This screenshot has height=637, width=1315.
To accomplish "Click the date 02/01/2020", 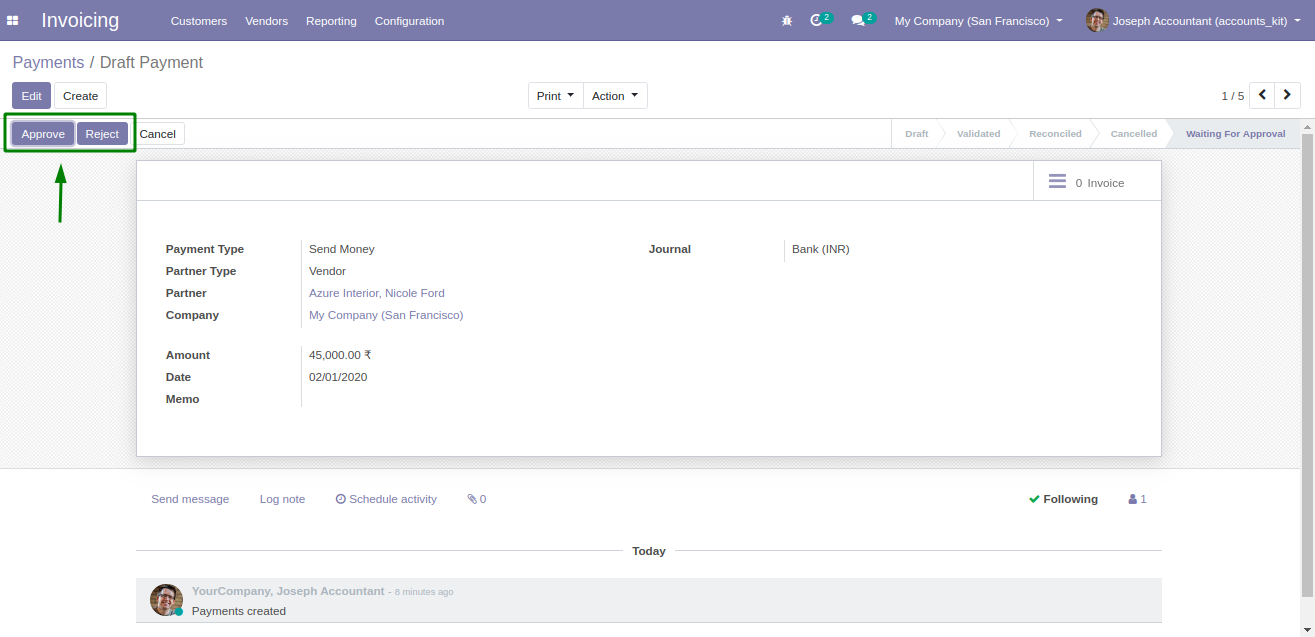I will (x=338, y=377).
